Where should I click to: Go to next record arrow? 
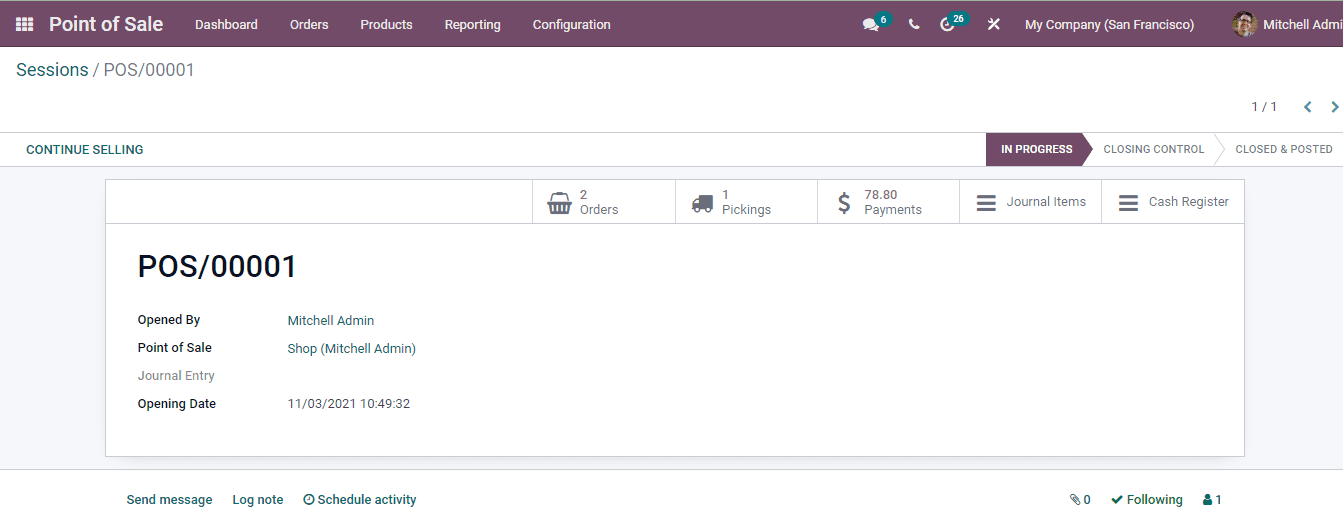point(1334,107)
